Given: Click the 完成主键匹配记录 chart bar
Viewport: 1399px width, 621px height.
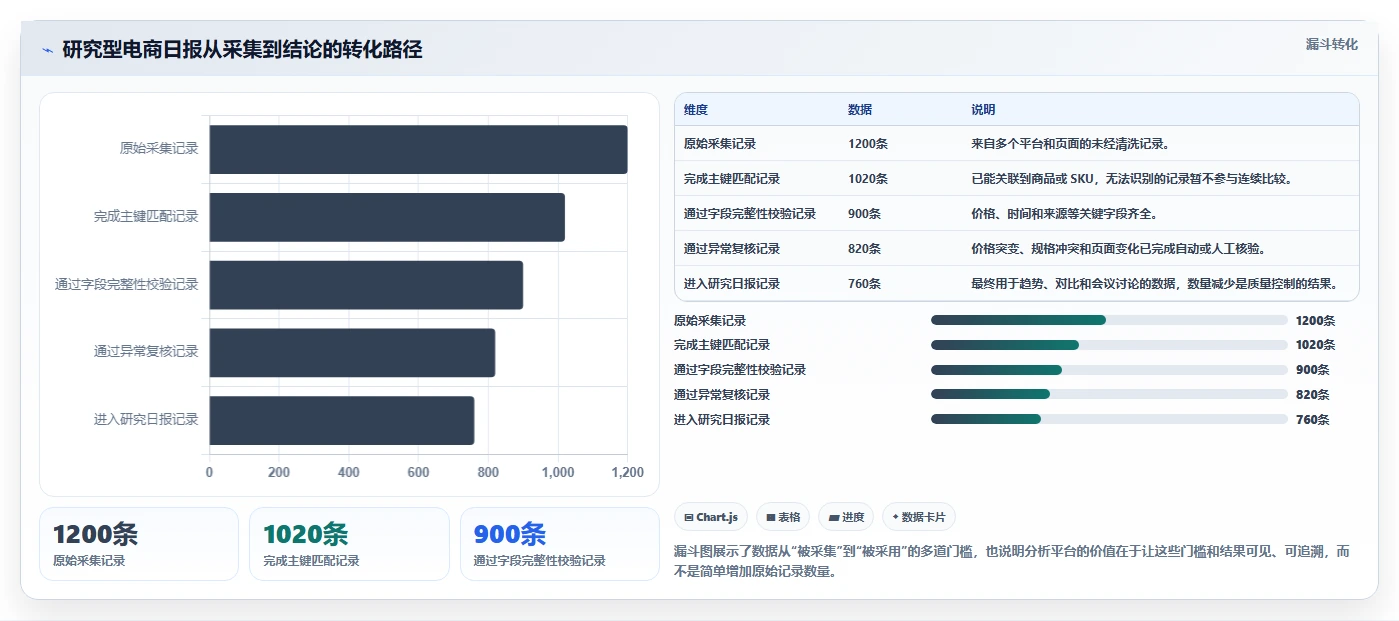Looking at the screenshot, I should [387, 217].
